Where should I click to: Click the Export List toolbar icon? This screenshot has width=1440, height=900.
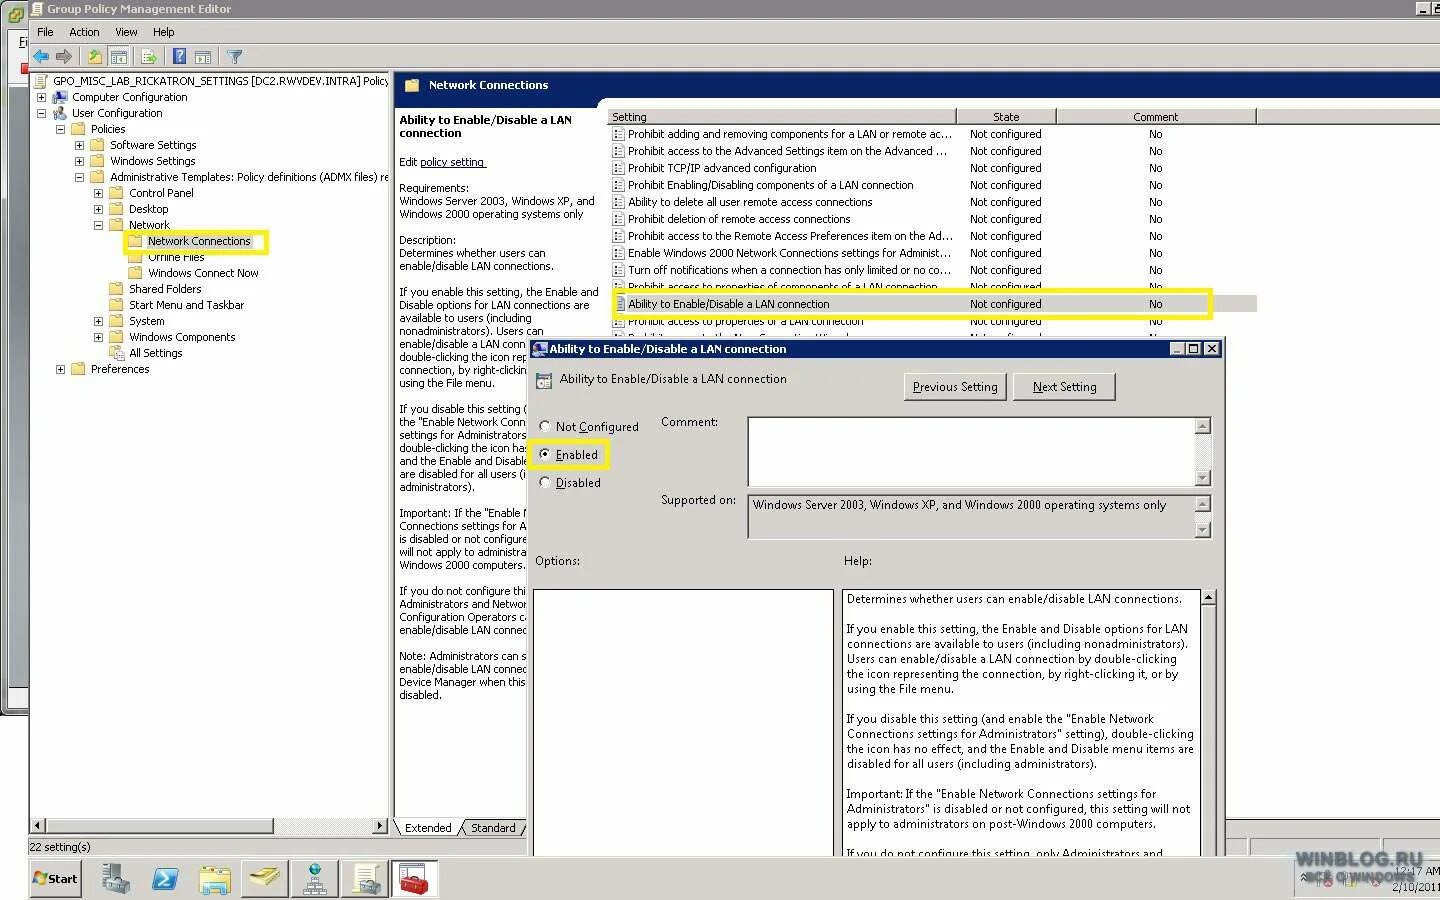coord(148,56)
